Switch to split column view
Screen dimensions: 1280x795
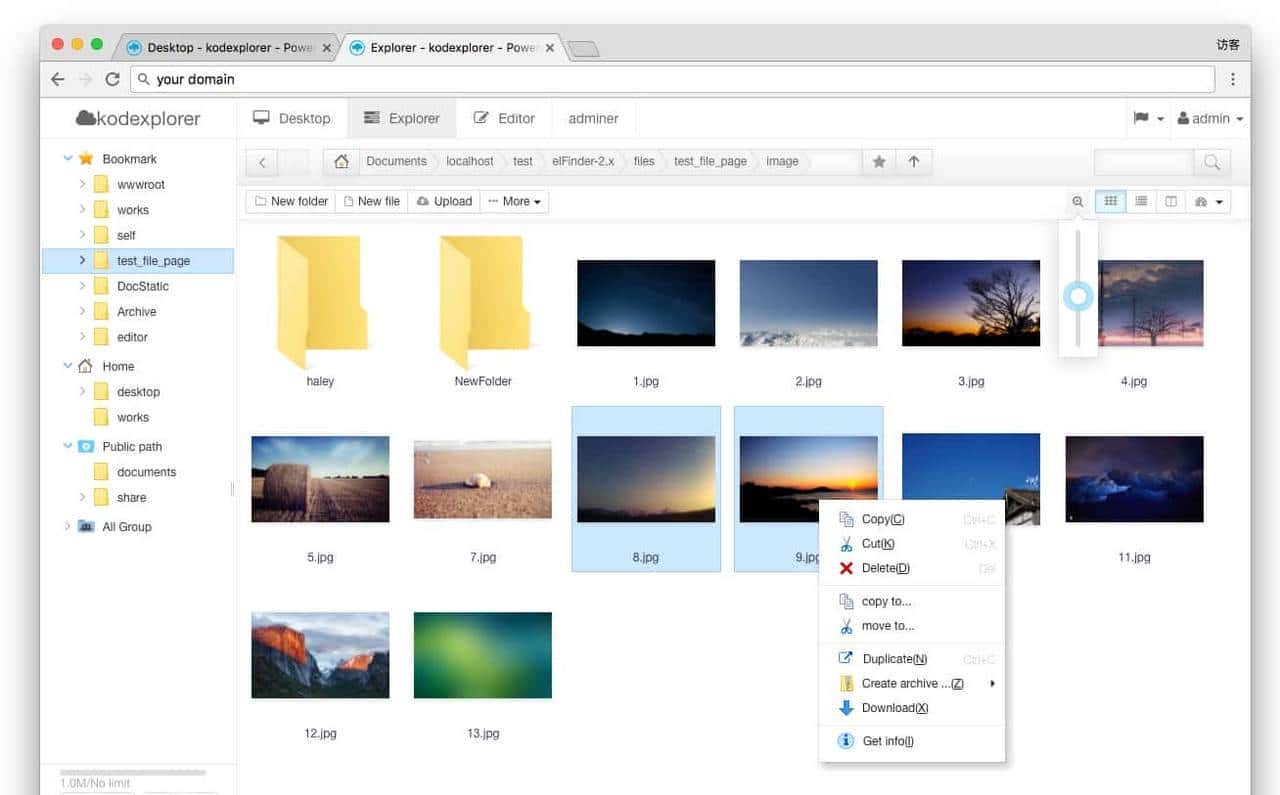pos(1170,202)
